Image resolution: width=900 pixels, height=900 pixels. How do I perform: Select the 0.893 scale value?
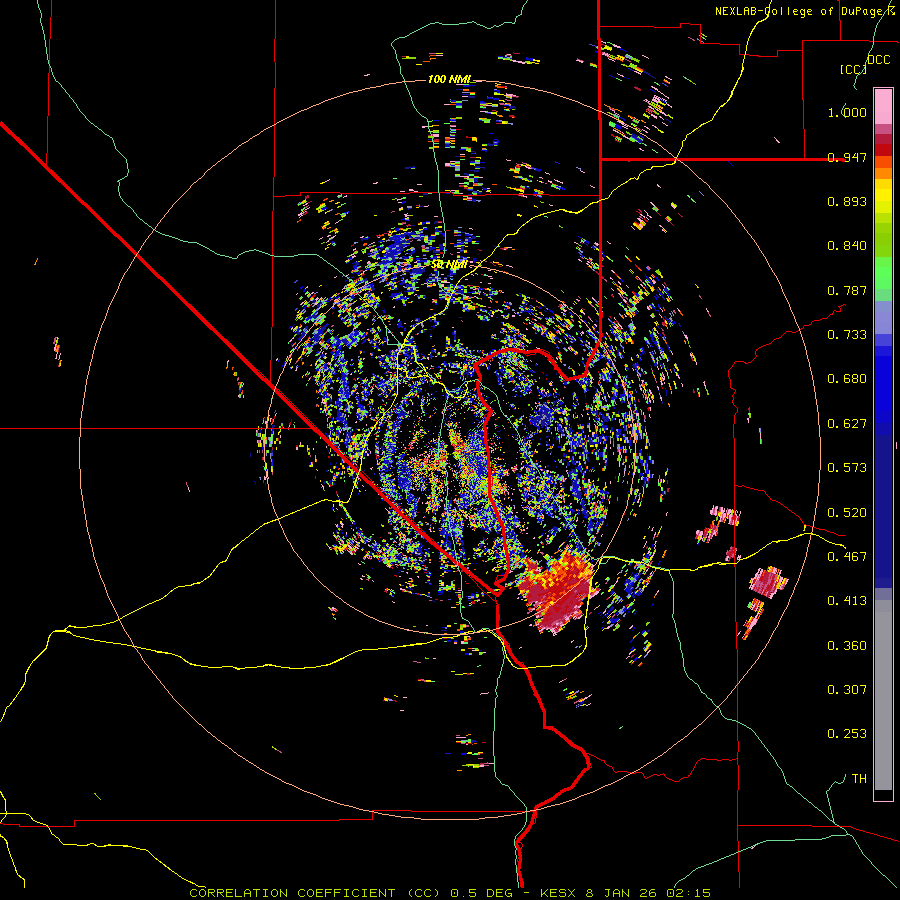click(847, 201)
